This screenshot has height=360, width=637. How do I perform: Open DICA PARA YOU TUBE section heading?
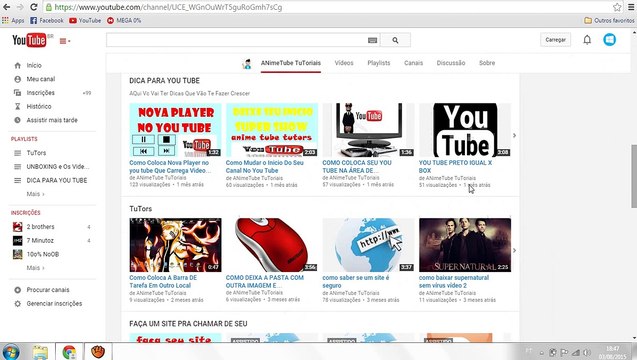(x=165, y=81)
